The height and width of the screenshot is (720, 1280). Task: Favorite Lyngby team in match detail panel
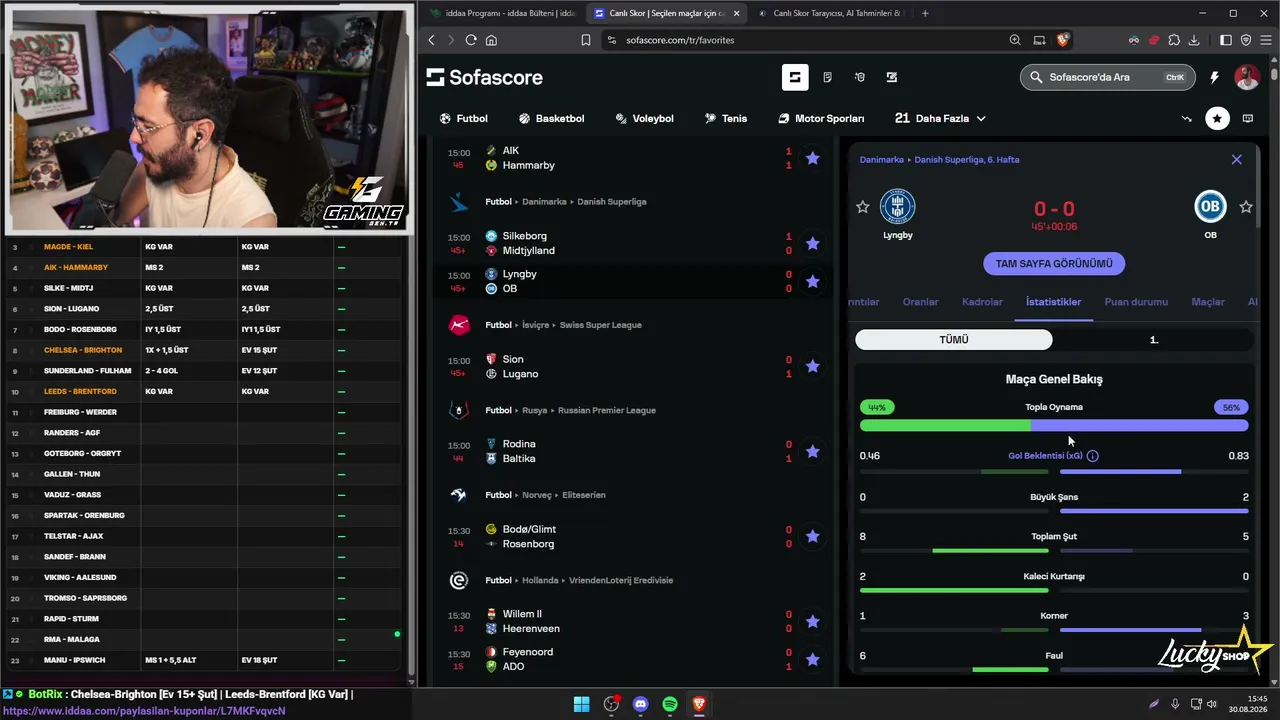(863, 207)
